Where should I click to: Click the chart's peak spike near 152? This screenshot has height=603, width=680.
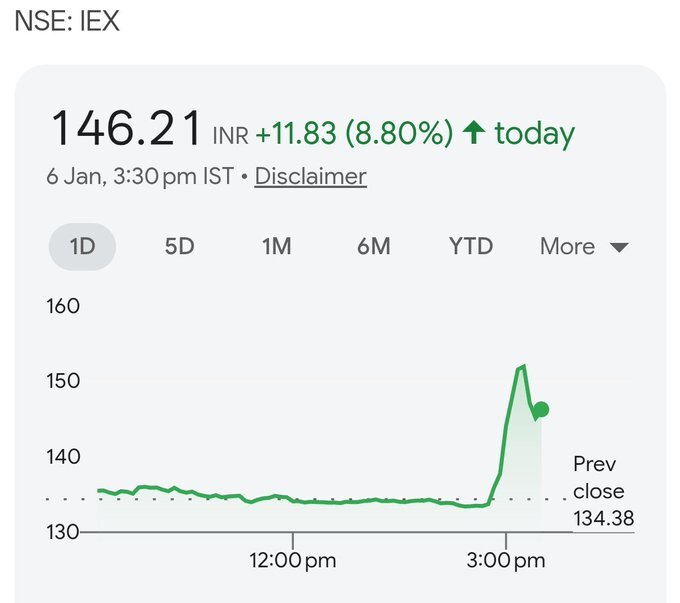click(521, 368)
